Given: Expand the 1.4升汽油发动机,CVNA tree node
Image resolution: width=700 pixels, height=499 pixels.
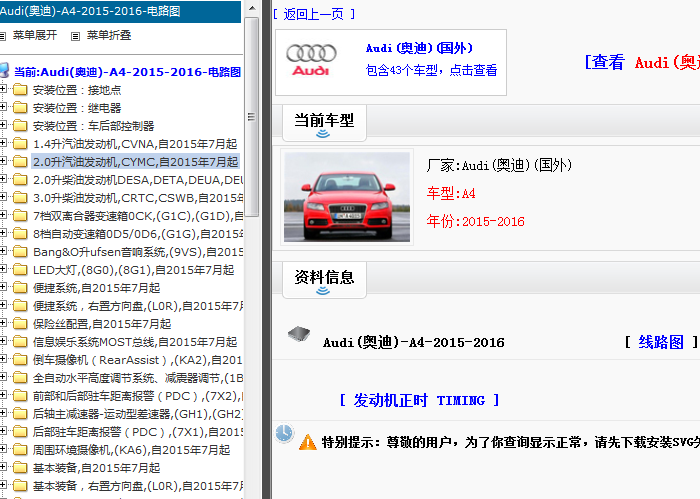Looking at the screenshot, I should (3, 143).
